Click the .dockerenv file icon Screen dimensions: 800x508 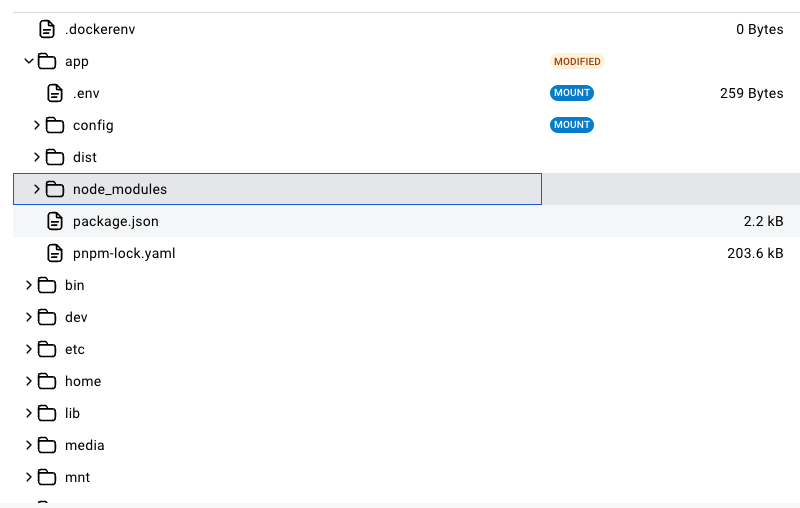(46, 29)
